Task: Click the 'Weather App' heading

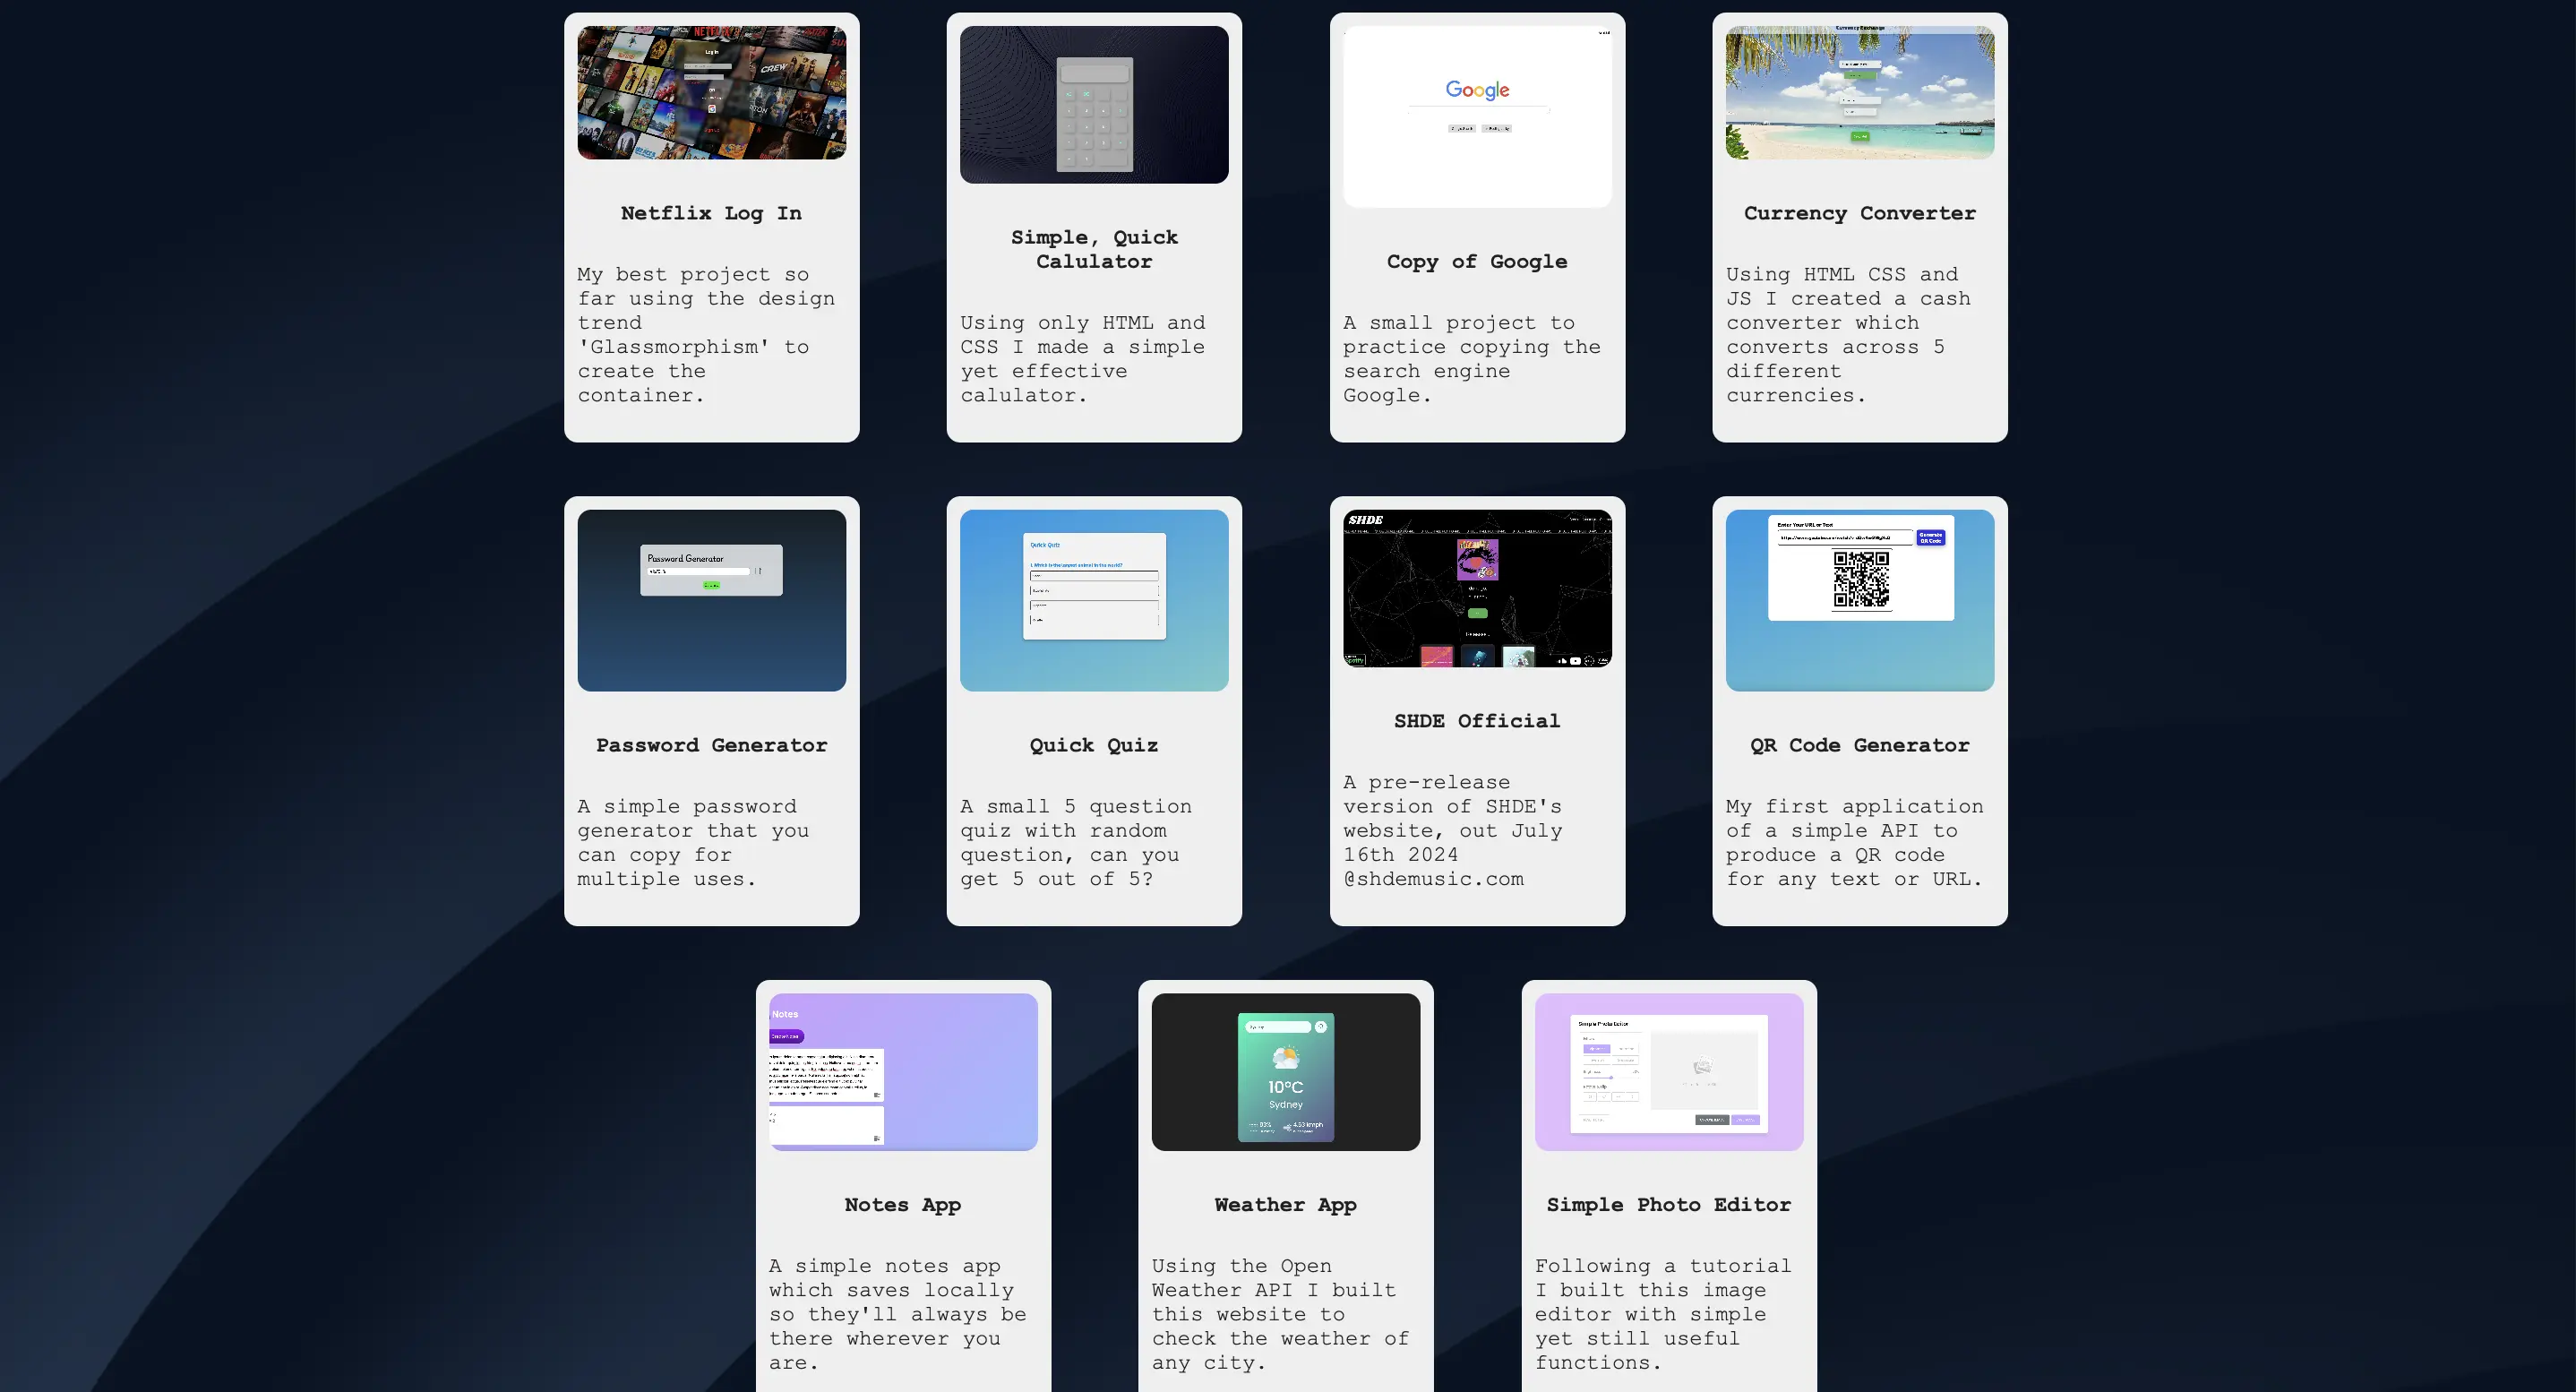Action: [x=1285, y=1205]
